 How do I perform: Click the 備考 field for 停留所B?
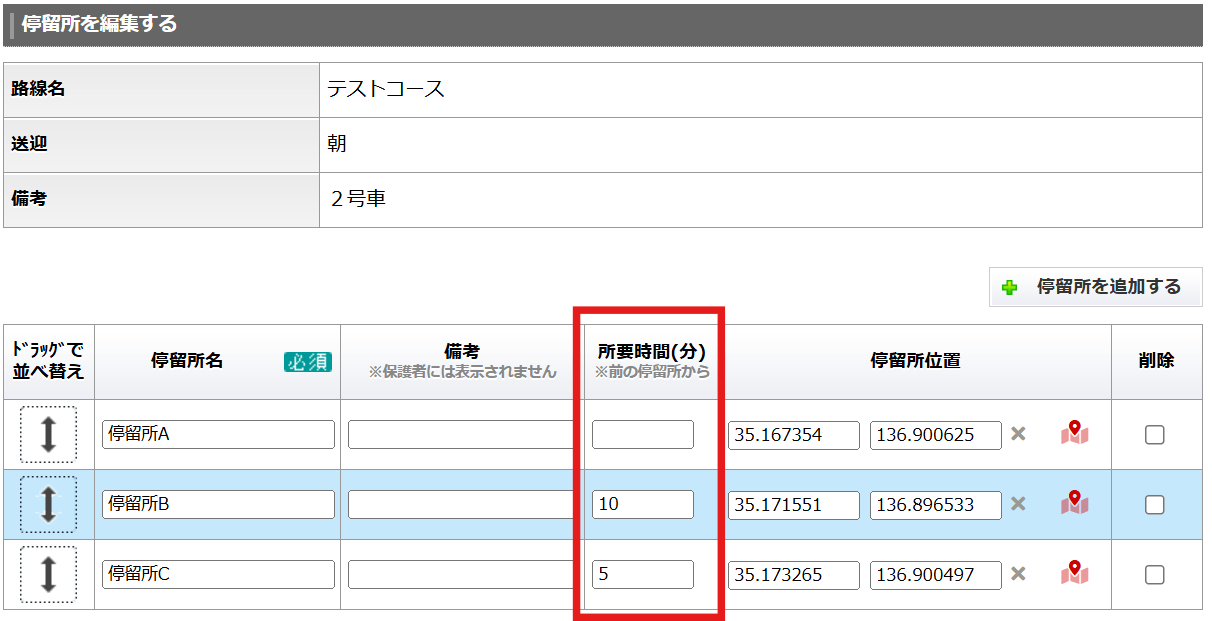[462, 505]
